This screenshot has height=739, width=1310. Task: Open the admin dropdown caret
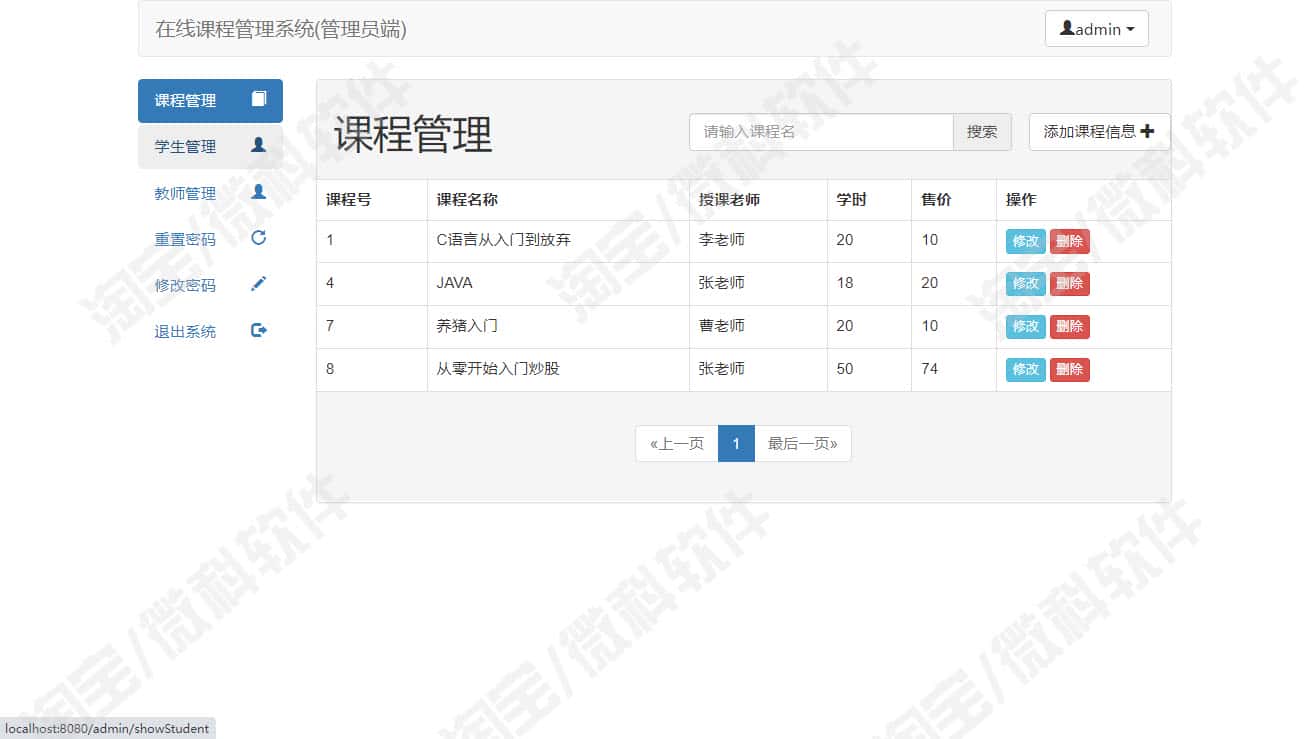[x=1130, y=30]
